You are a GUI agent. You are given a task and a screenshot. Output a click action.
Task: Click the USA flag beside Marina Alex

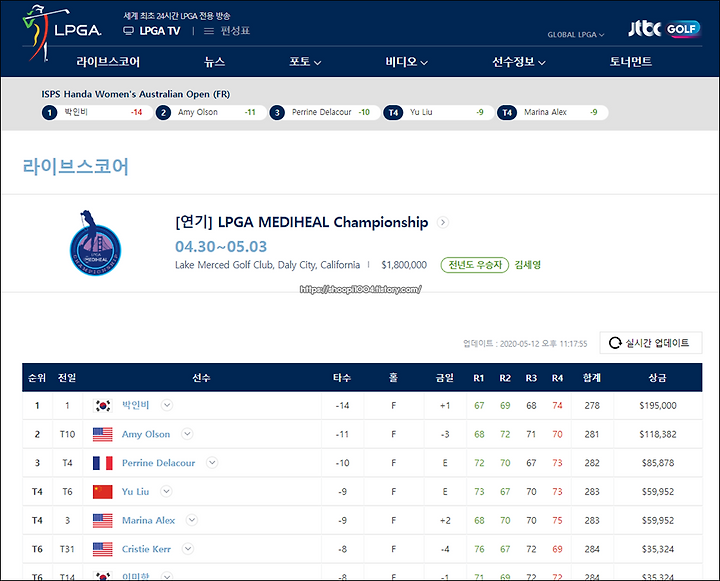(x=102, y=520)
